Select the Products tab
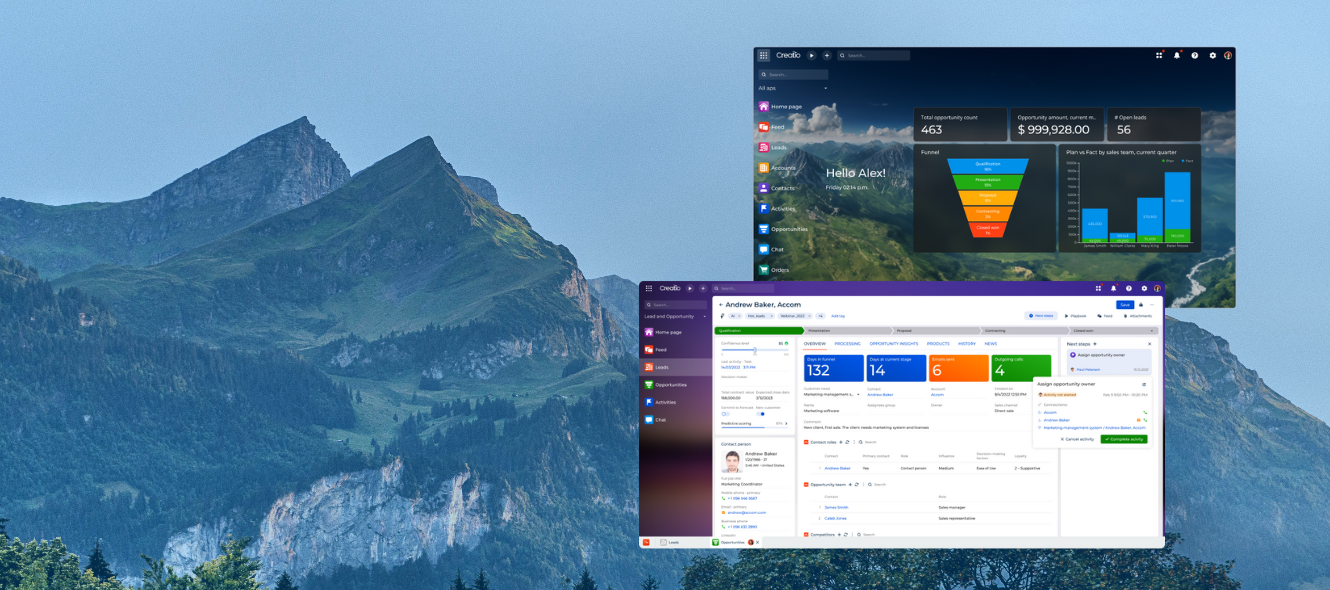The height and width of the screenshot is (590, 1330). [938, 343]
